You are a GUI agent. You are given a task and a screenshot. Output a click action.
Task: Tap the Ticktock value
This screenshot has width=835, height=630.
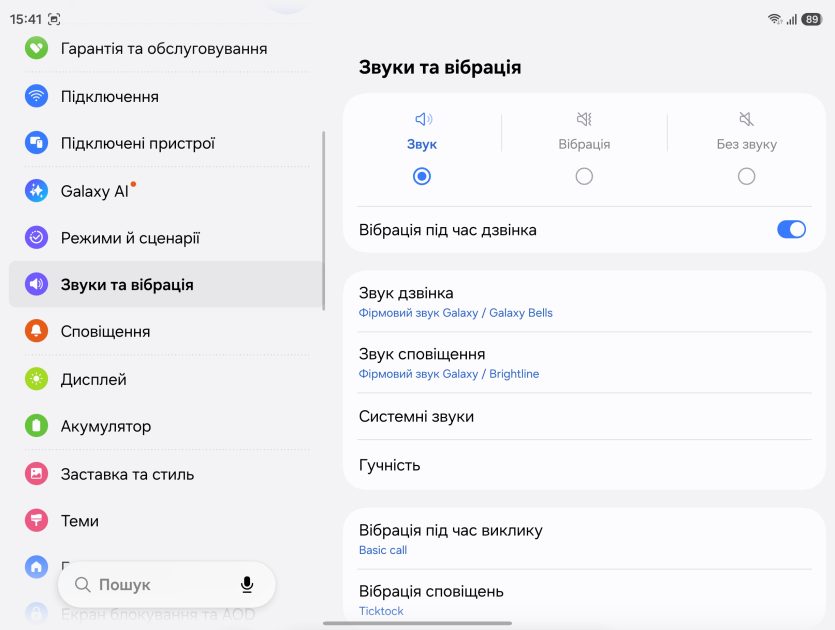tap(381, 611)
